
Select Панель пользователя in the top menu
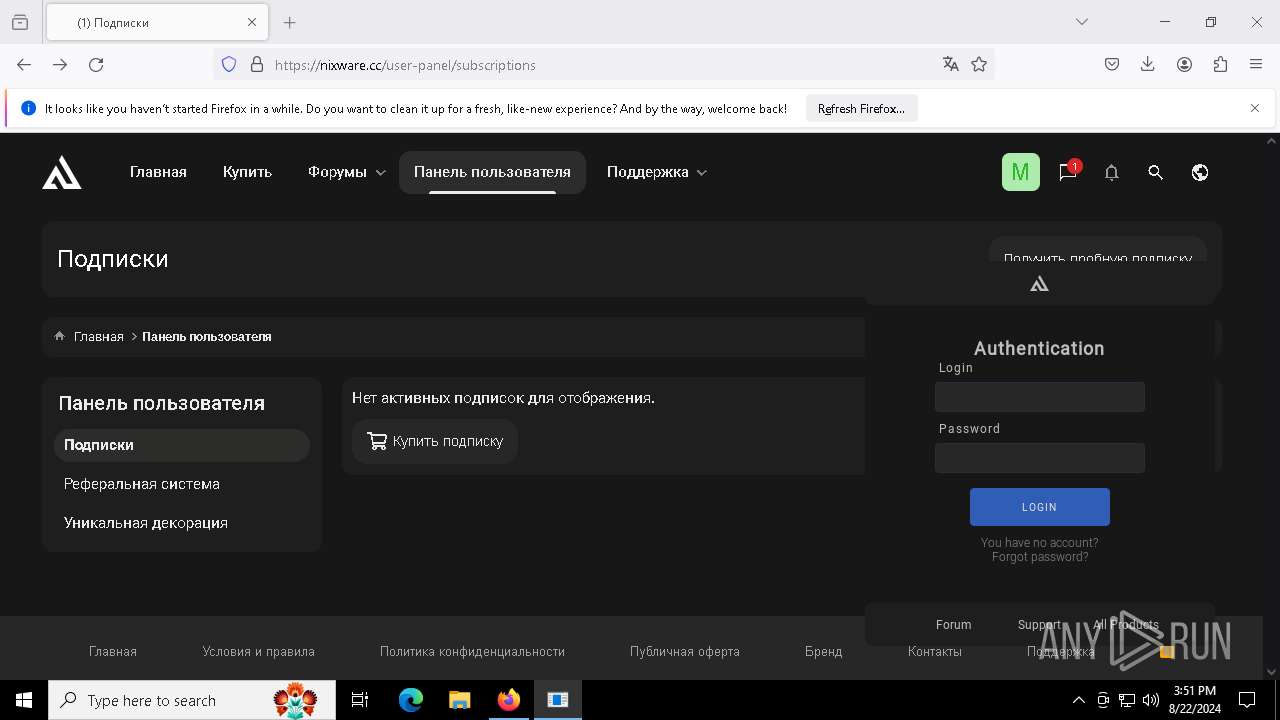coord(492,172)
